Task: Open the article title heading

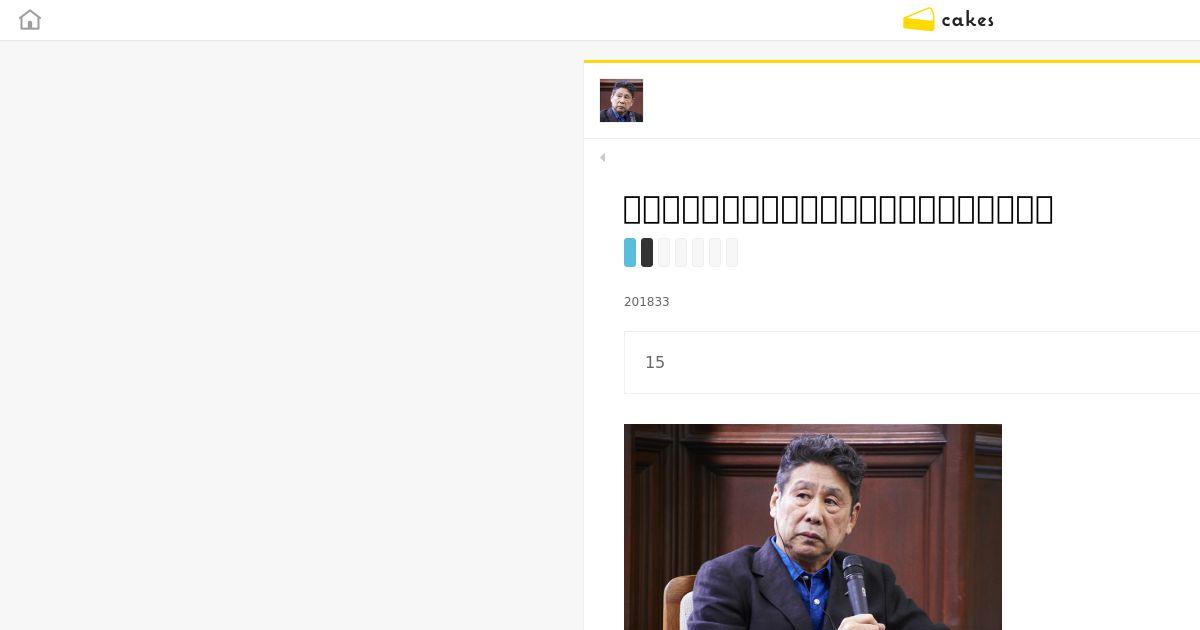Action: (x=838, y=209)
